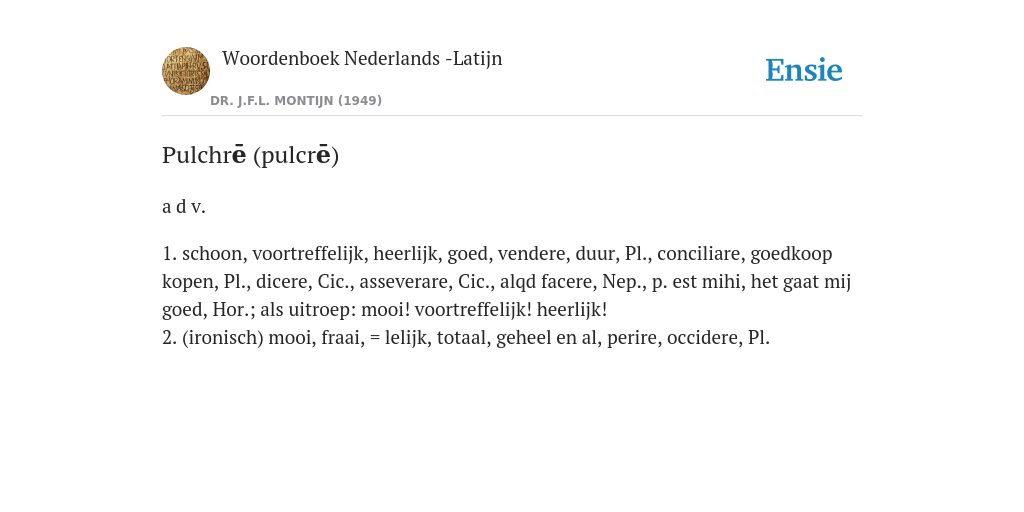Open Woordenboek Nederlands -Latijn title
The width and height of the screenshot is (1024, 512).
pos(362,58)
